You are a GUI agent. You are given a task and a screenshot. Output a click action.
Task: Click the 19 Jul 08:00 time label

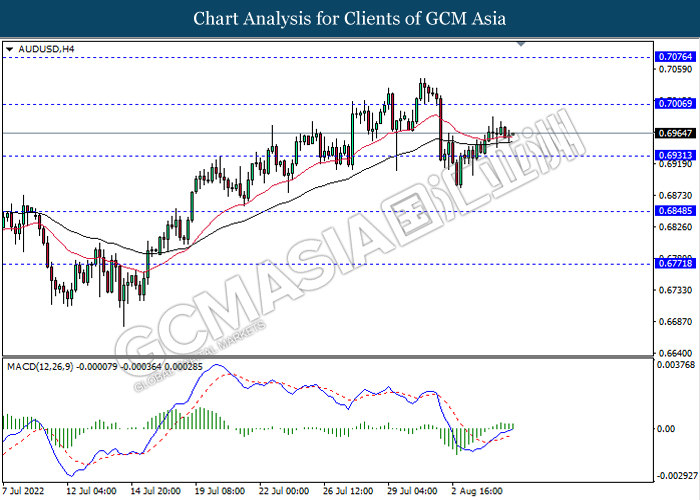pyautogui.click(x=220, y=491)
